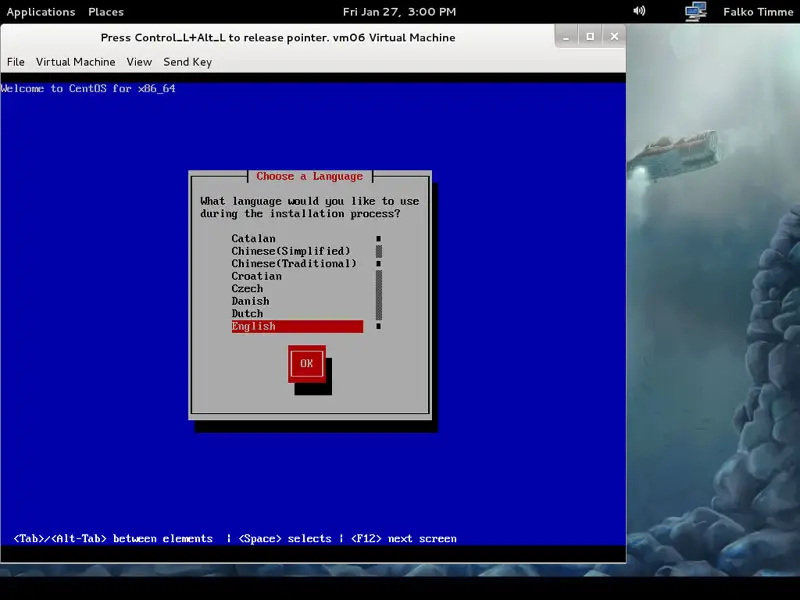Select Dutch in the language list
The height and width of the screenshot is (600, 800).
[x=297, y=313]
